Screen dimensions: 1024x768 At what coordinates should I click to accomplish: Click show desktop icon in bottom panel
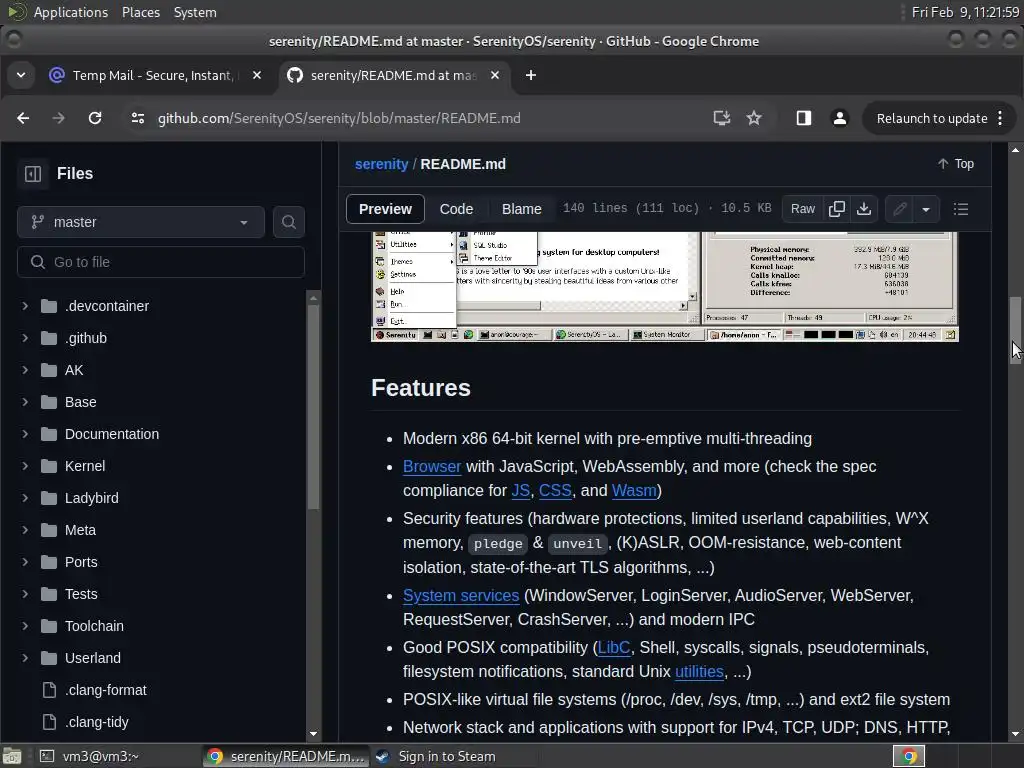(x=12, y=756)
